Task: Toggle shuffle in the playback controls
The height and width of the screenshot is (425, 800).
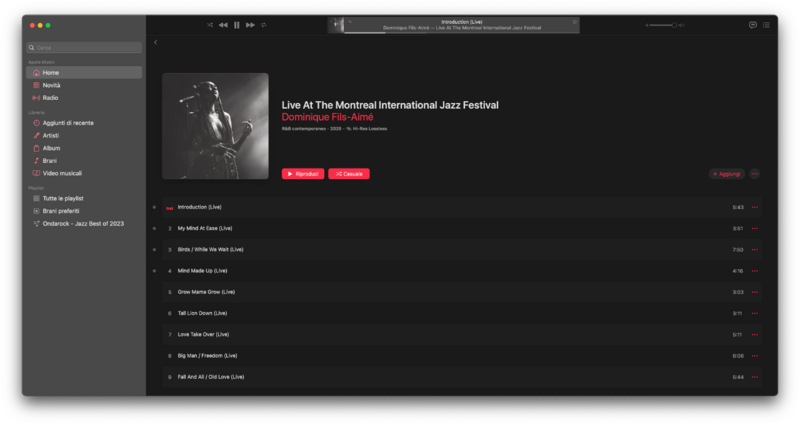Action: (210, 24)
